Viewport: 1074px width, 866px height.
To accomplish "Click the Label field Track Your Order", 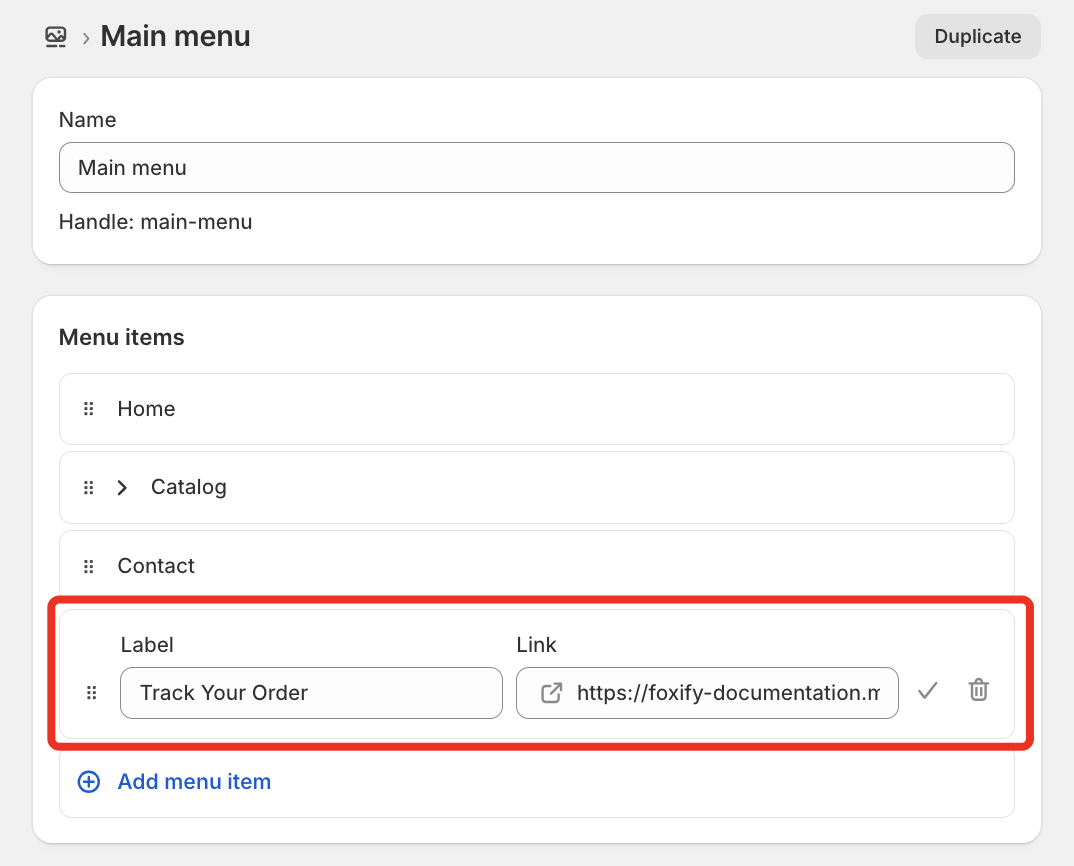I will click(x=311, y=693).
